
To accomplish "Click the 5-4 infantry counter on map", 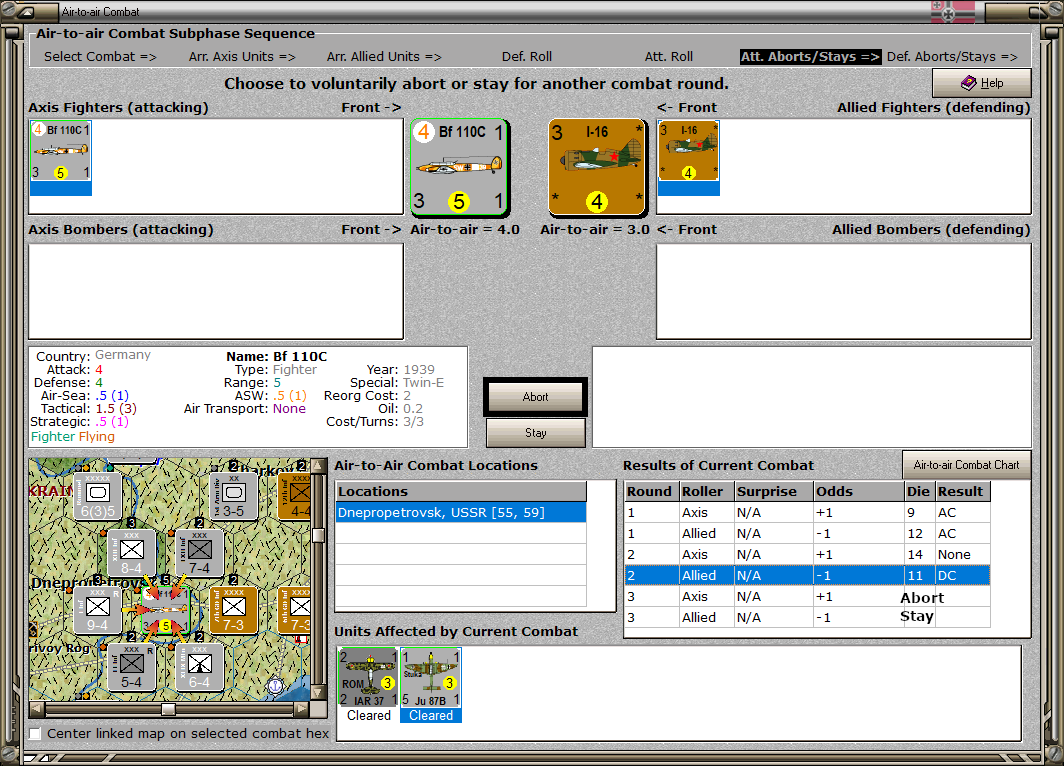I will point(132,667).
